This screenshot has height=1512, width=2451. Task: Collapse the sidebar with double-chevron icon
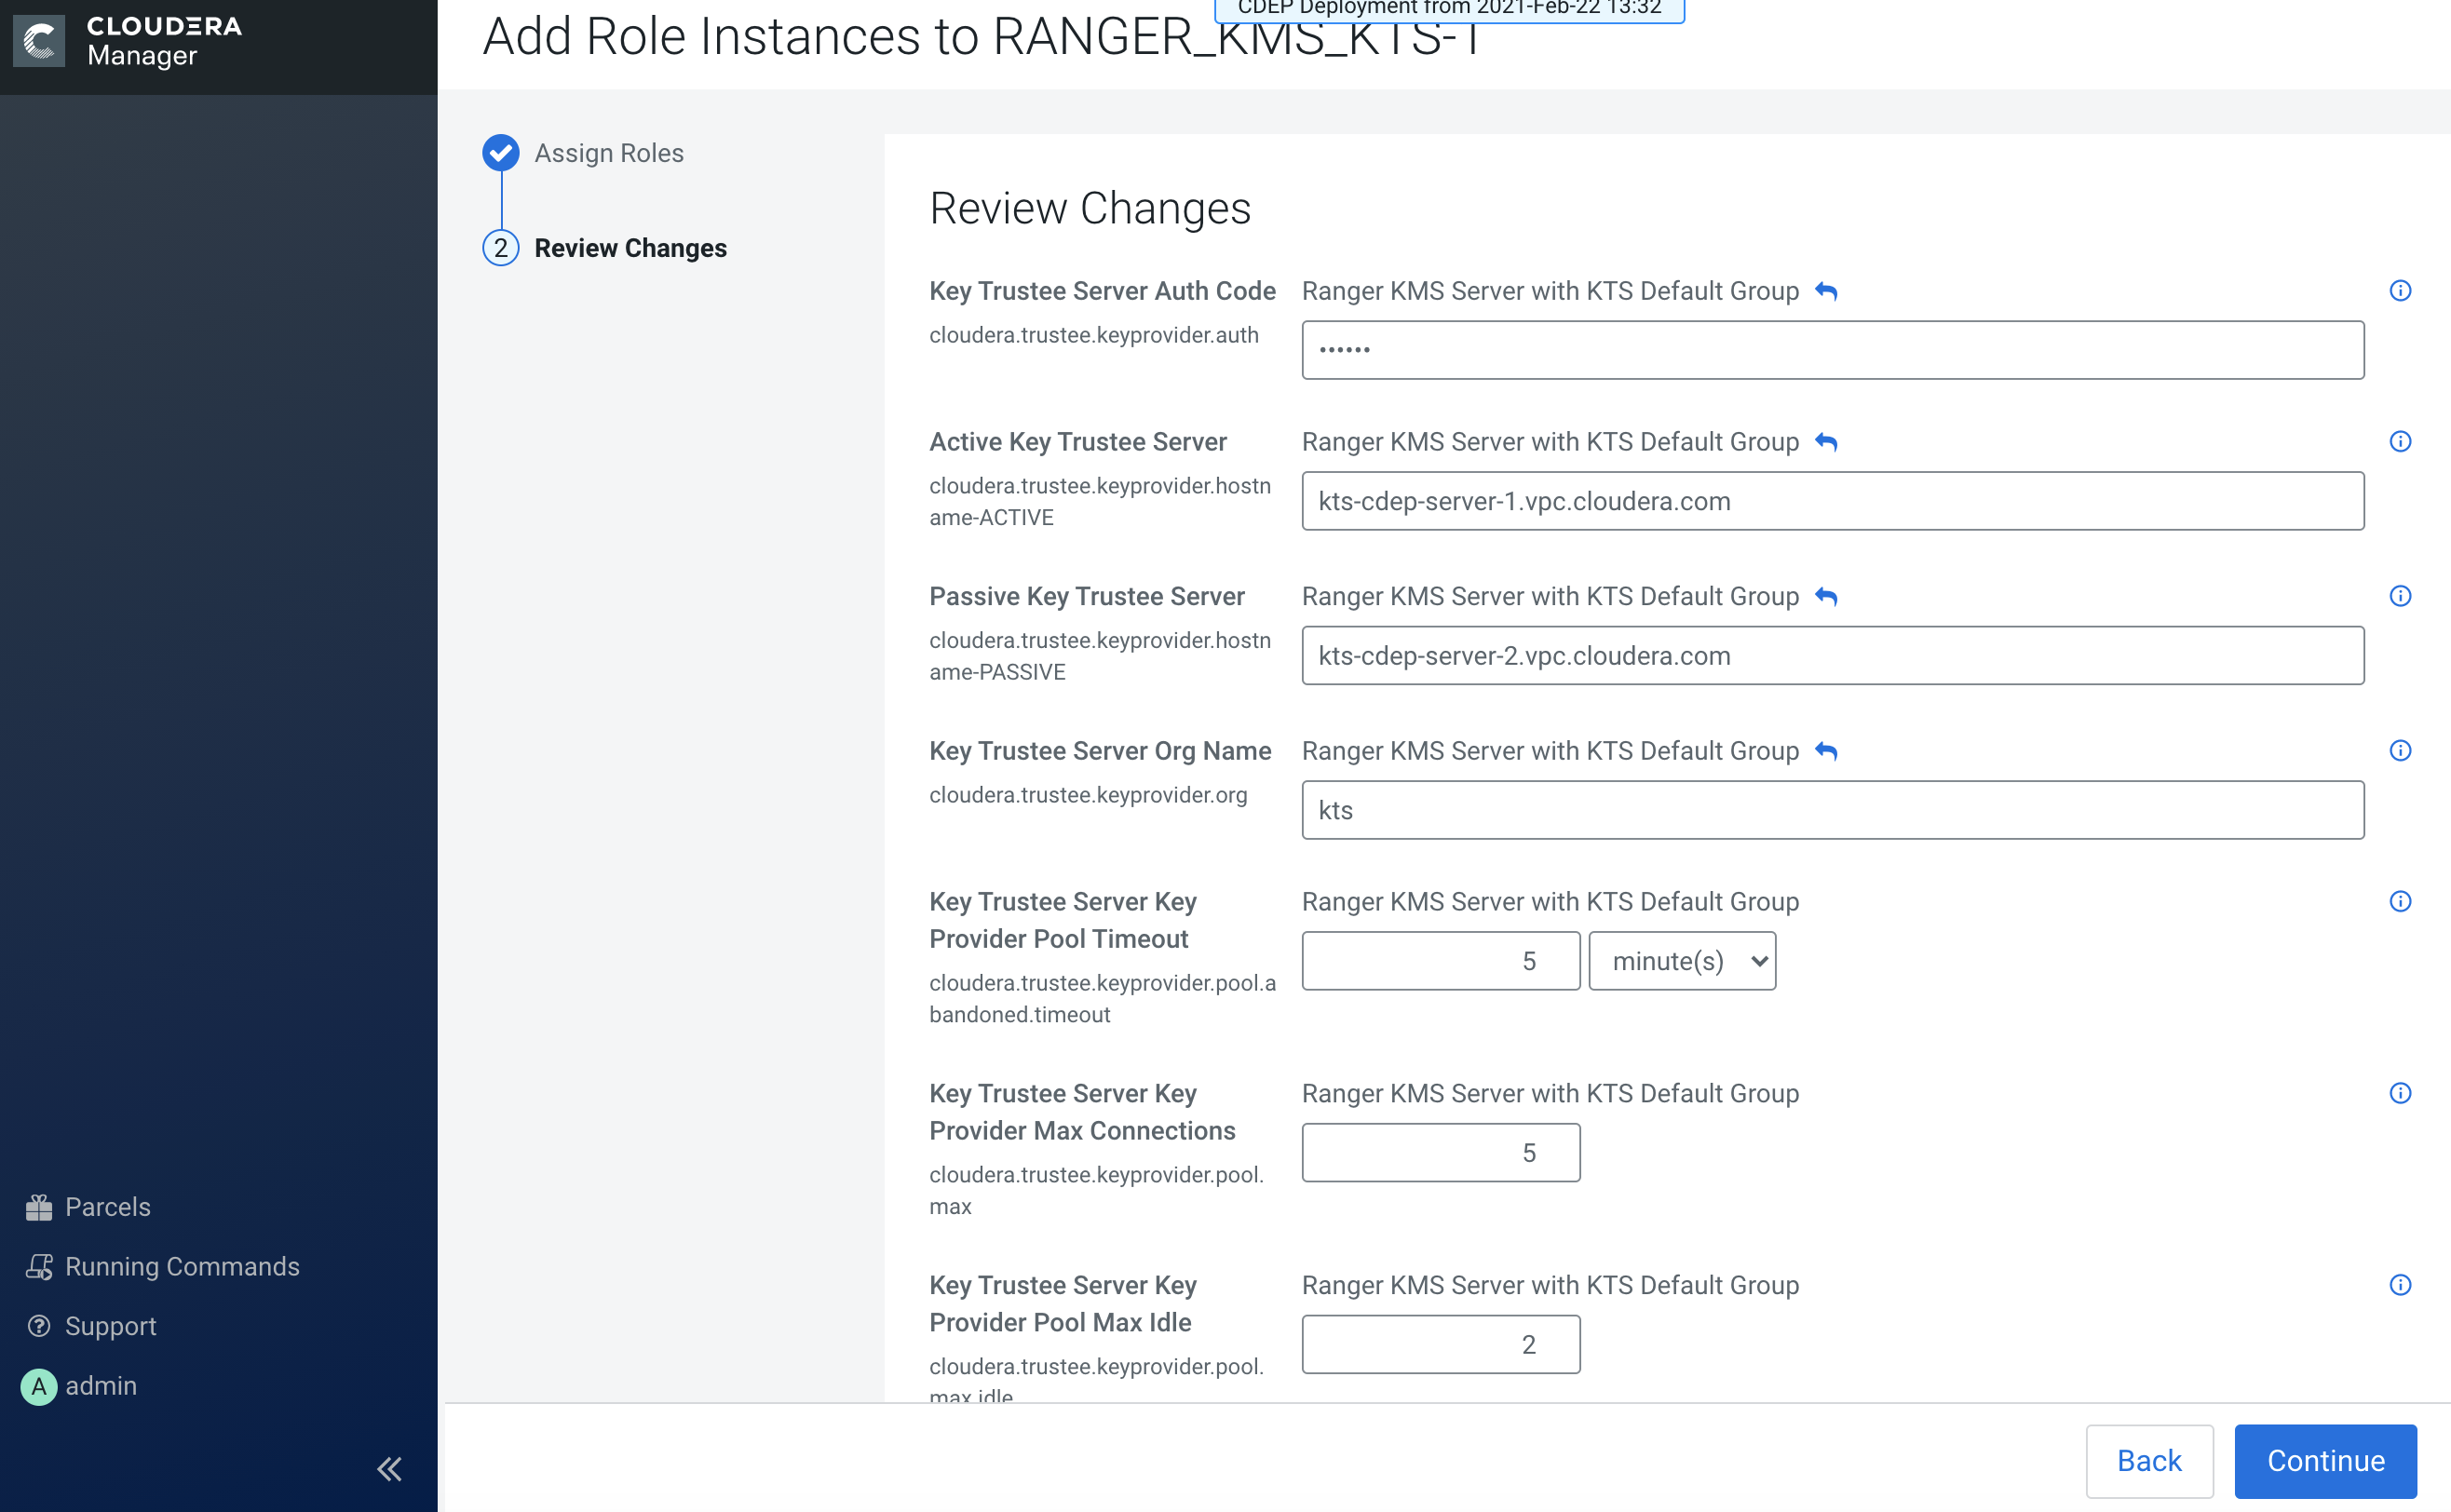389,1468
